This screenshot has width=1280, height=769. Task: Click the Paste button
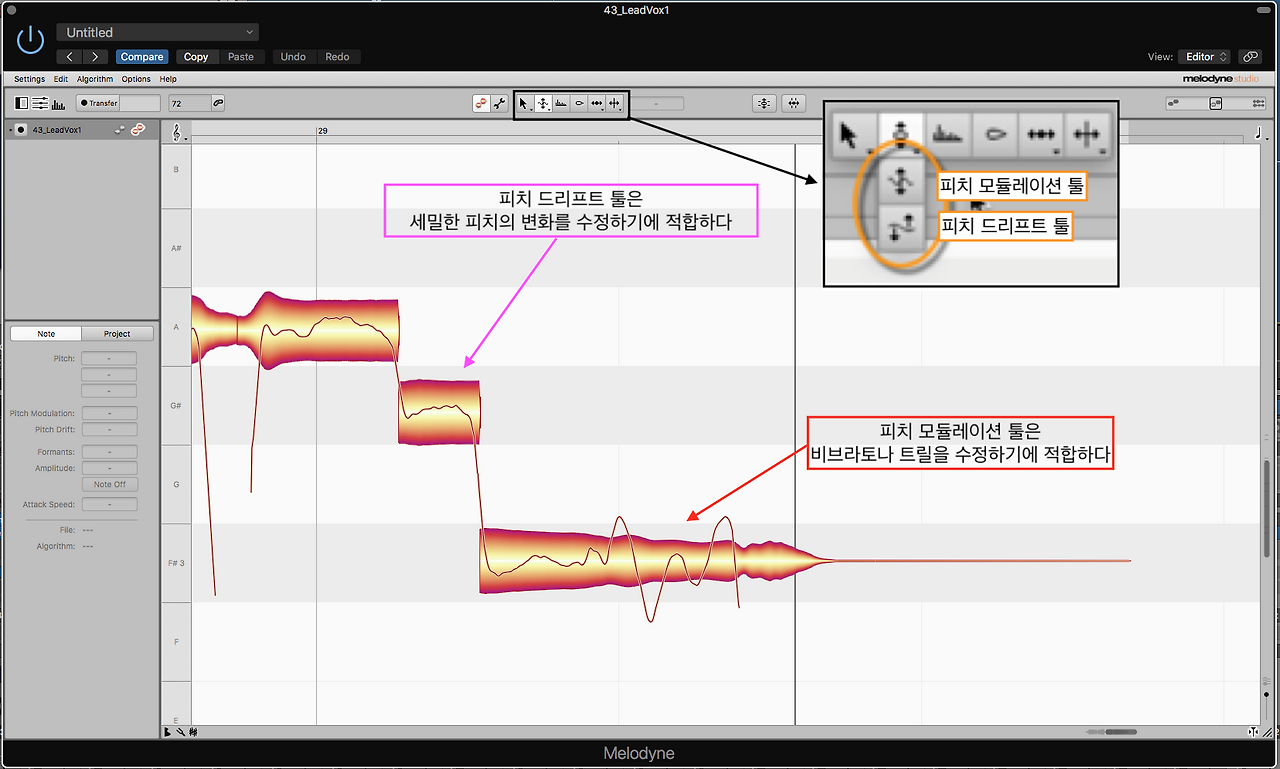(x=241, y=57)
